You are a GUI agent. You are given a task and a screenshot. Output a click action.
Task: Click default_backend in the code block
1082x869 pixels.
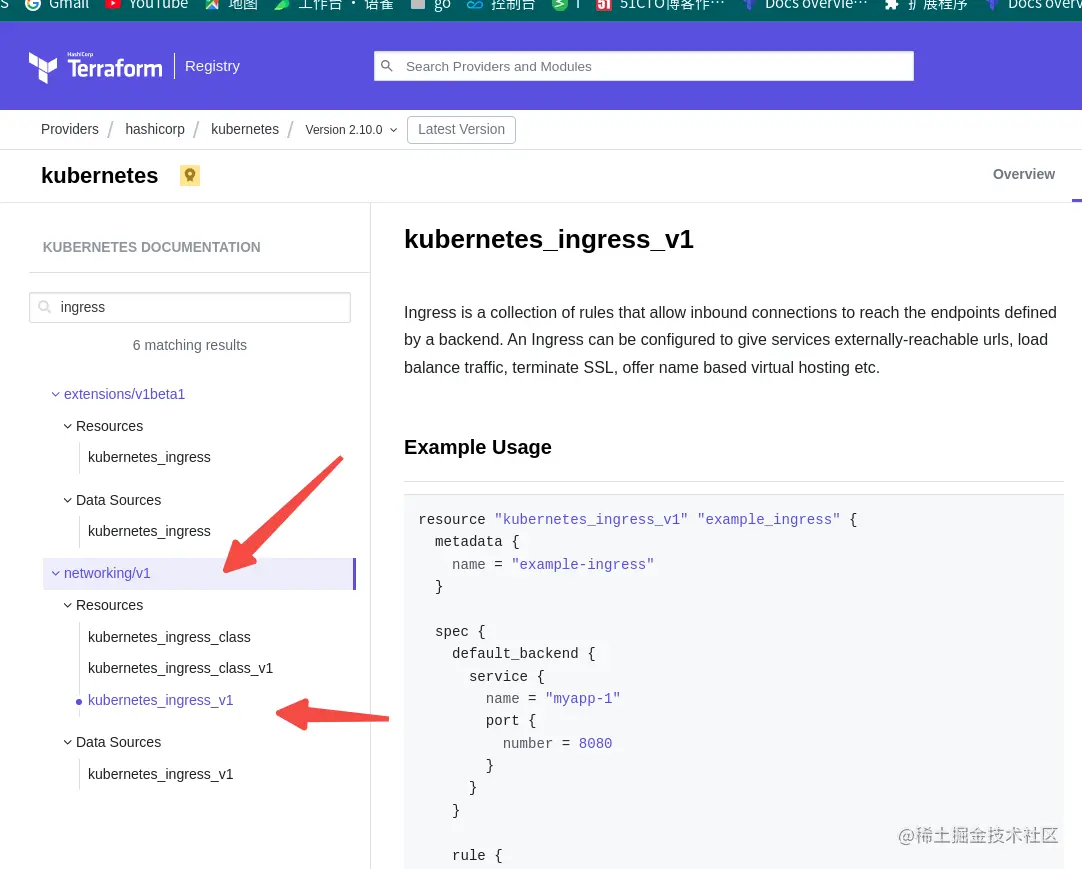click(x=515, y=654)
